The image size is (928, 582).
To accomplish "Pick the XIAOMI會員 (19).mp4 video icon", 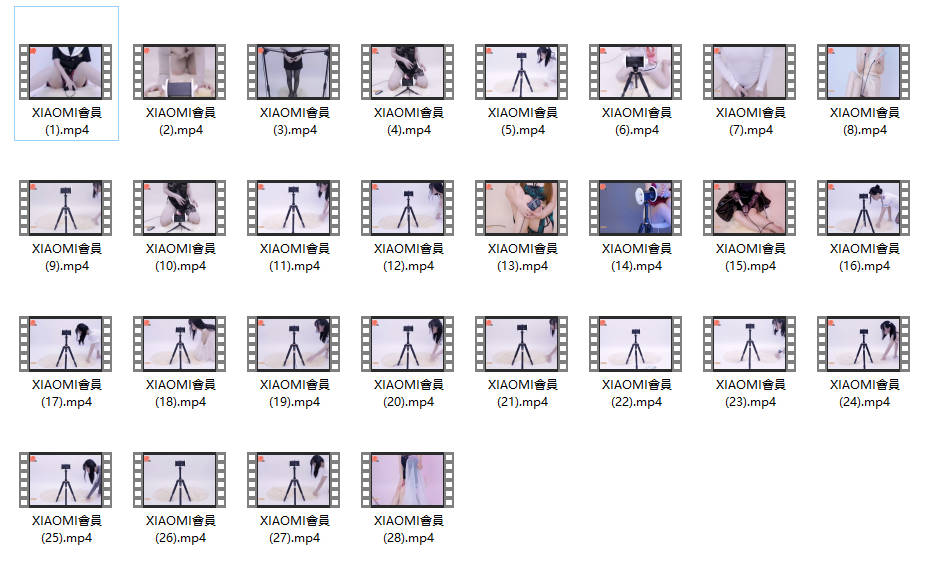I will point(294,344).
